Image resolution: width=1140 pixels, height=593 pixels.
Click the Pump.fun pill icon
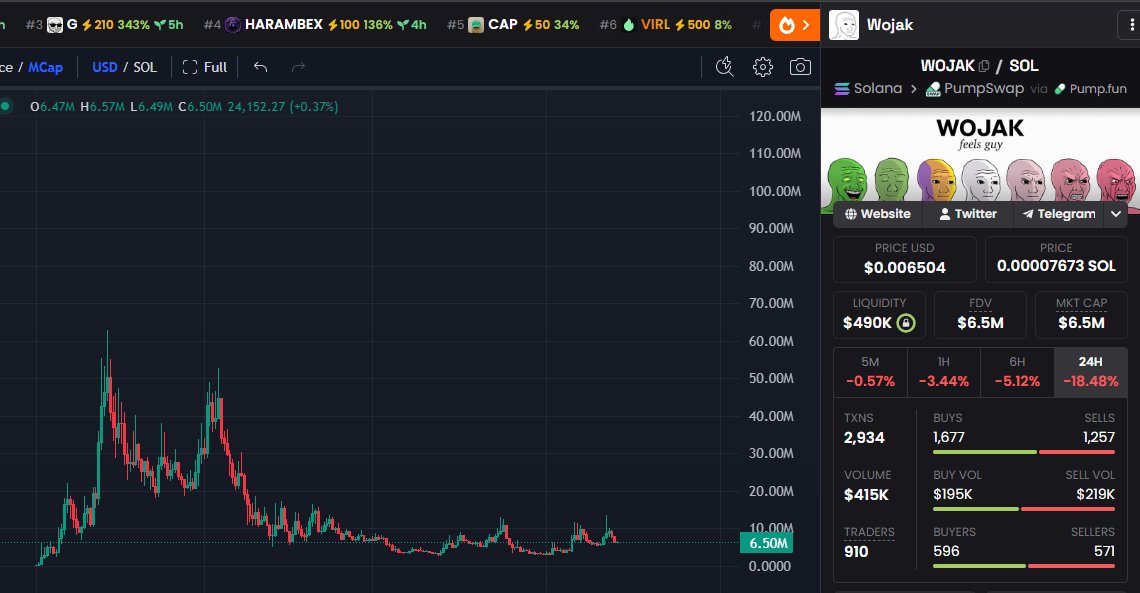click(1059, 89)
